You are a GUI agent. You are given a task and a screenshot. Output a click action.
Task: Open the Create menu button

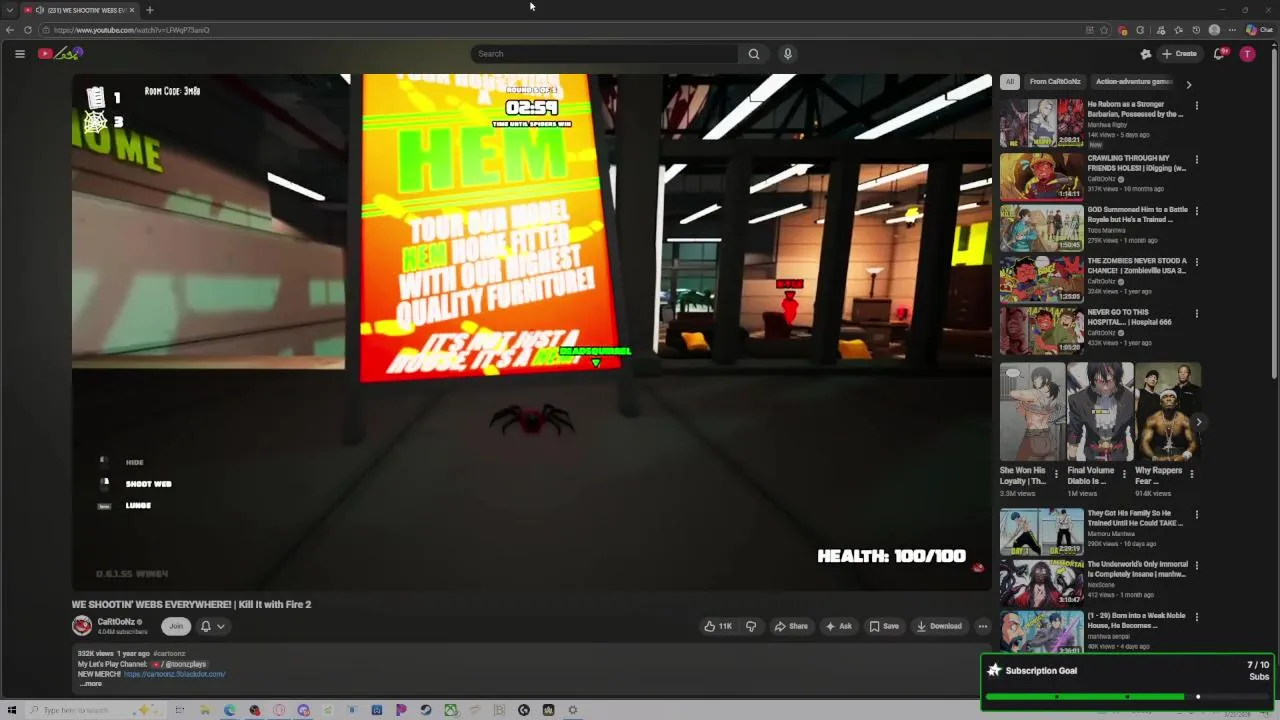tap(1179, 54)
